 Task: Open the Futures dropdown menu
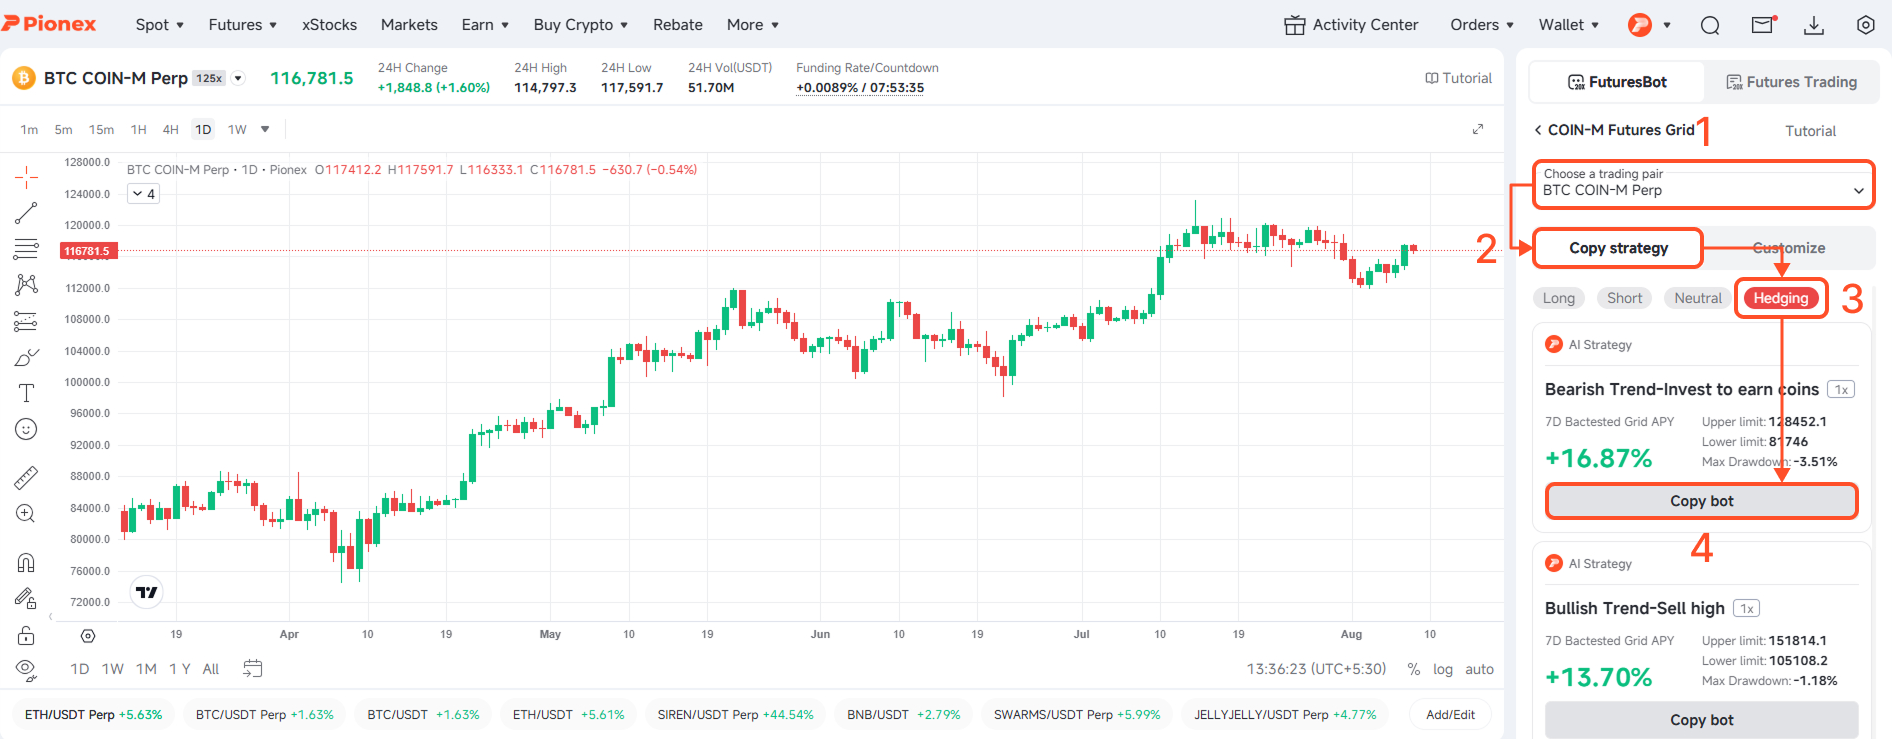tap(243, 25)
